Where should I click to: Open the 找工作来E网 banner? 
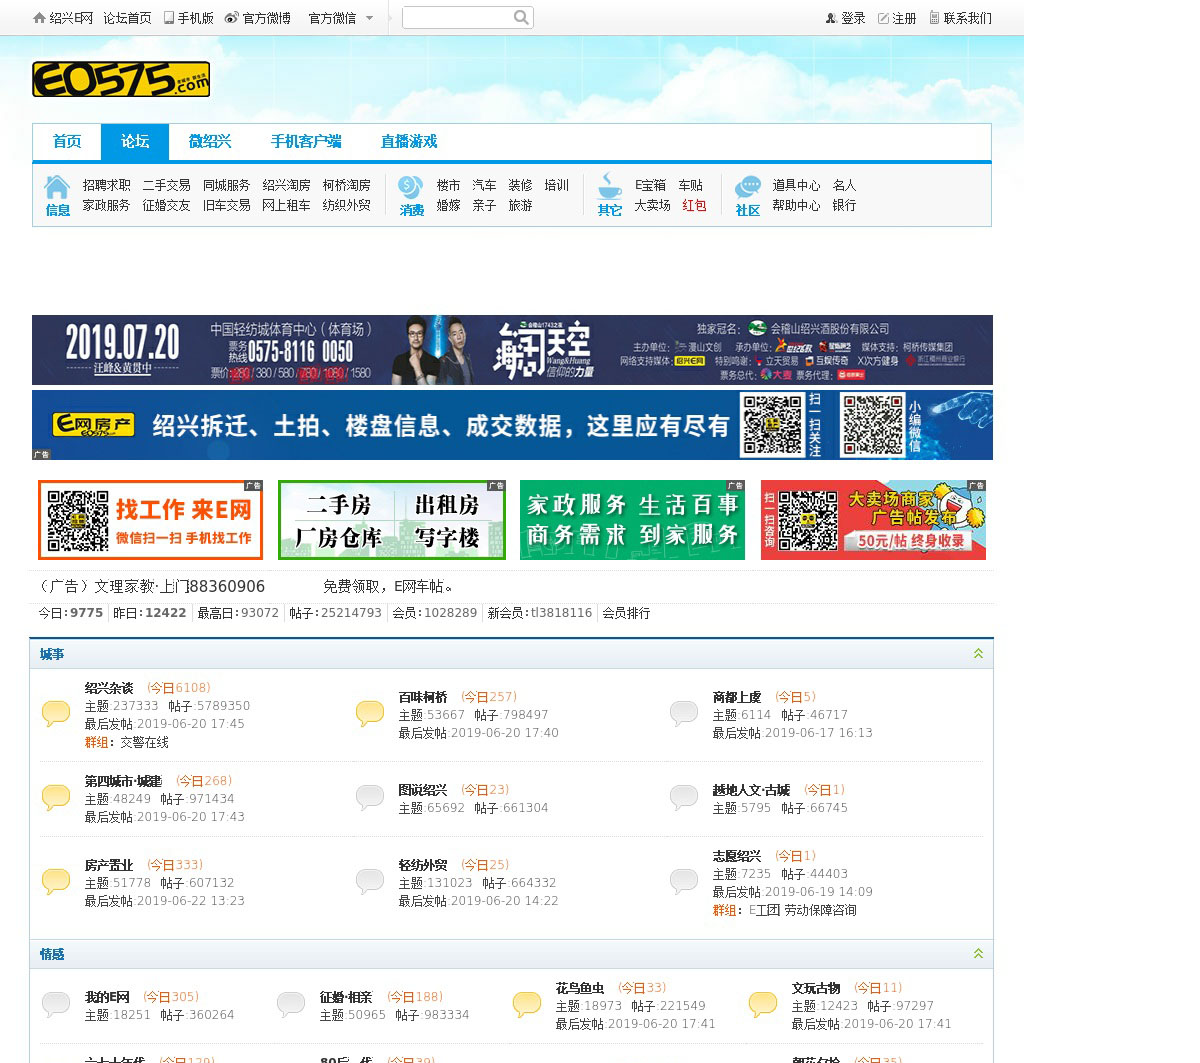point(150,520)
